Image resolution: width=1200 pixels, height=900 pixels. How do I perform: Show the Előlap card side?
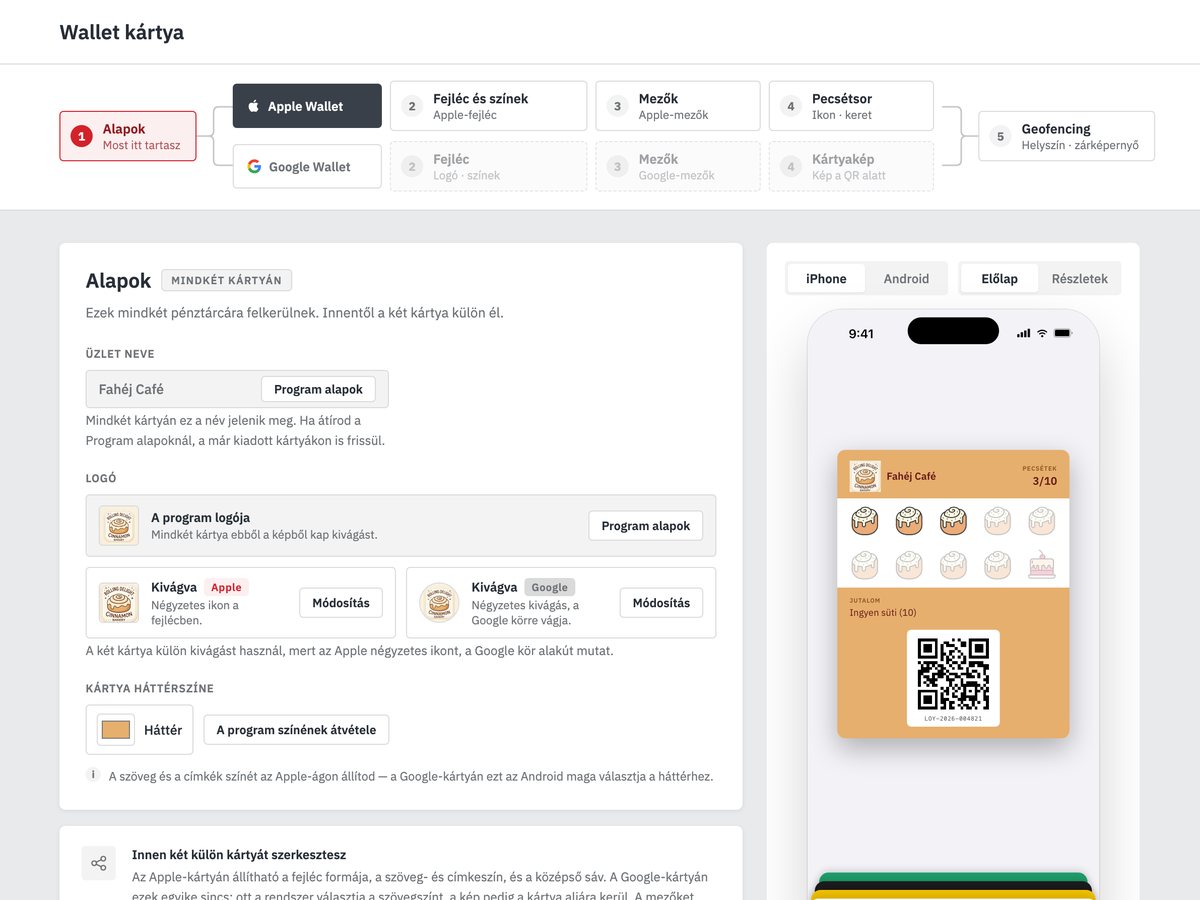tap(999, 279)
